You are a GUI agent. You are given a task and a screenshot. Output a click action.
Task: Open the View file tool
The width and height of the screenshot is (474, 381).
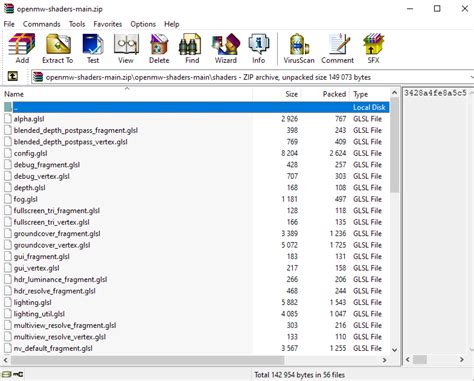pos(126,48)
